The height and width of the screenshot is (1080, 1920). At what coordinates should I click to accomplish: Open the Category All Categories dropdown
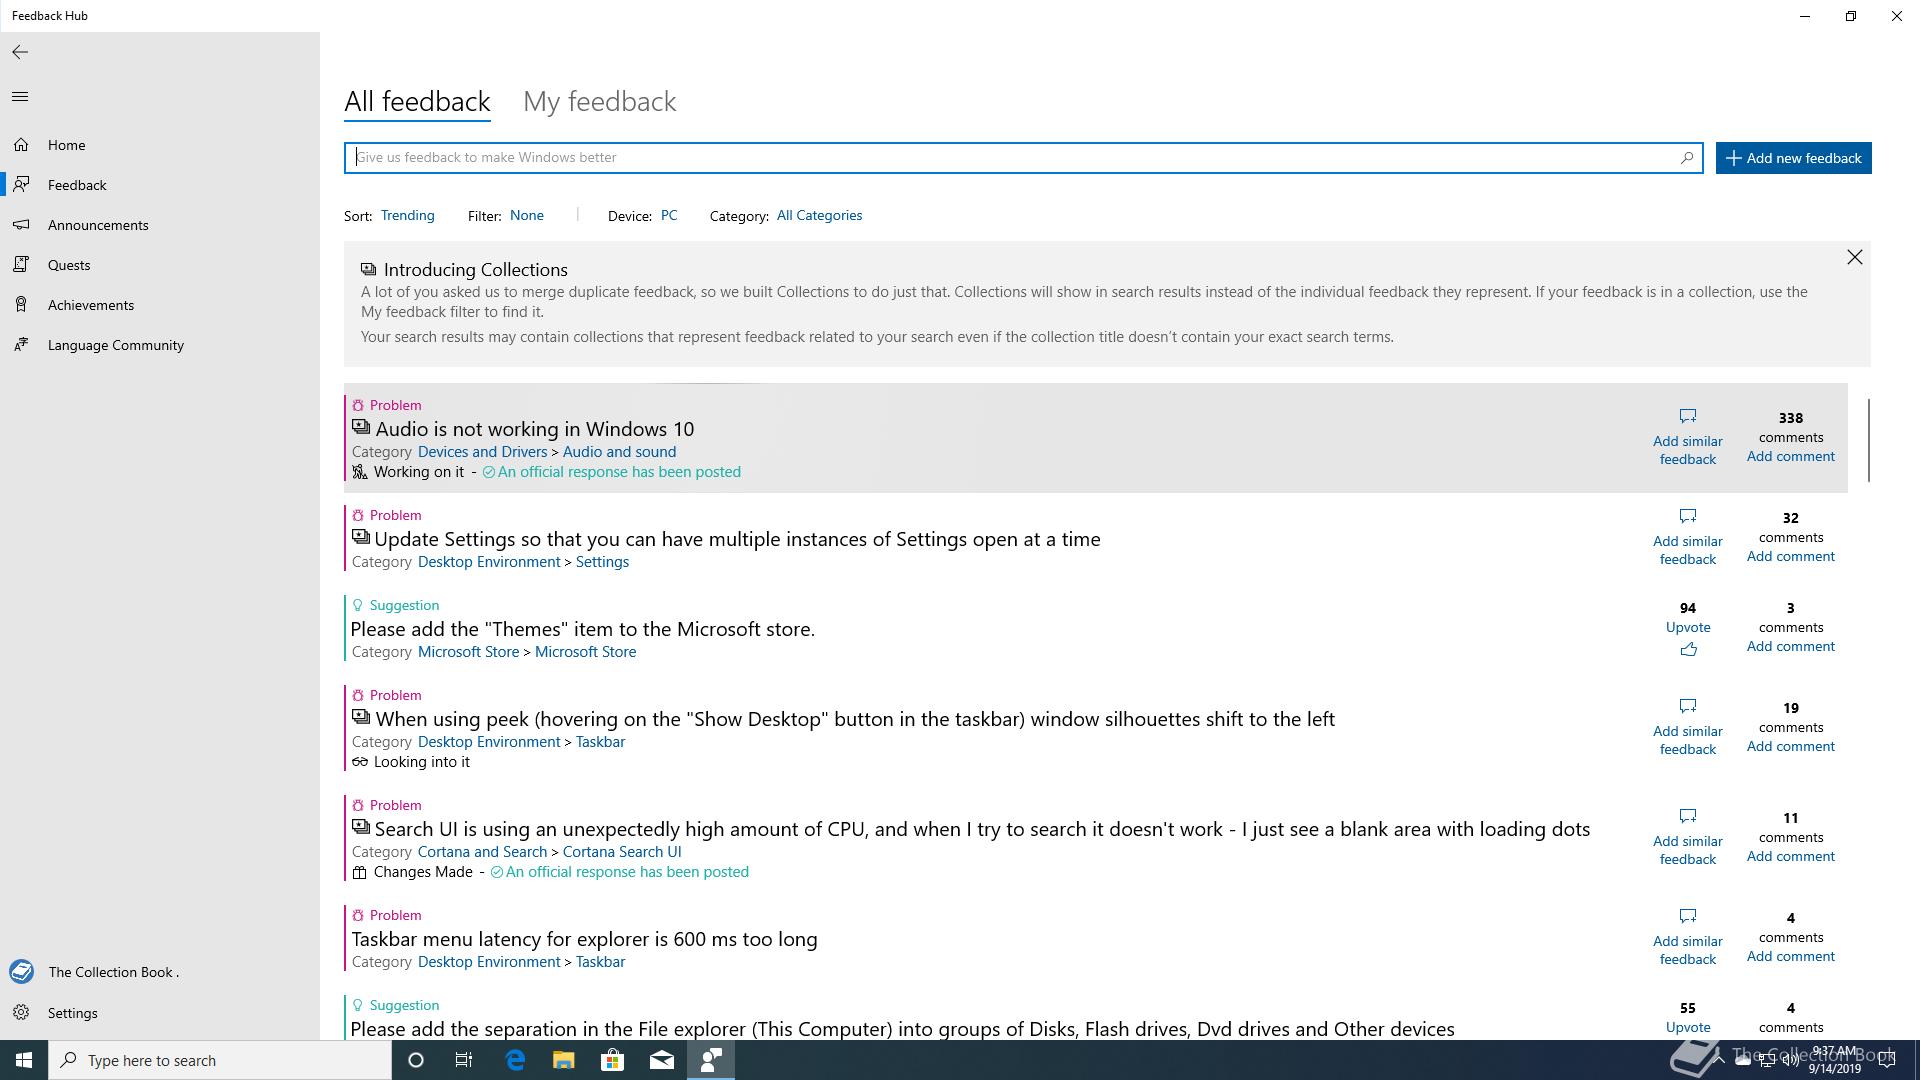pyautogui.click(x=819, y=215)
